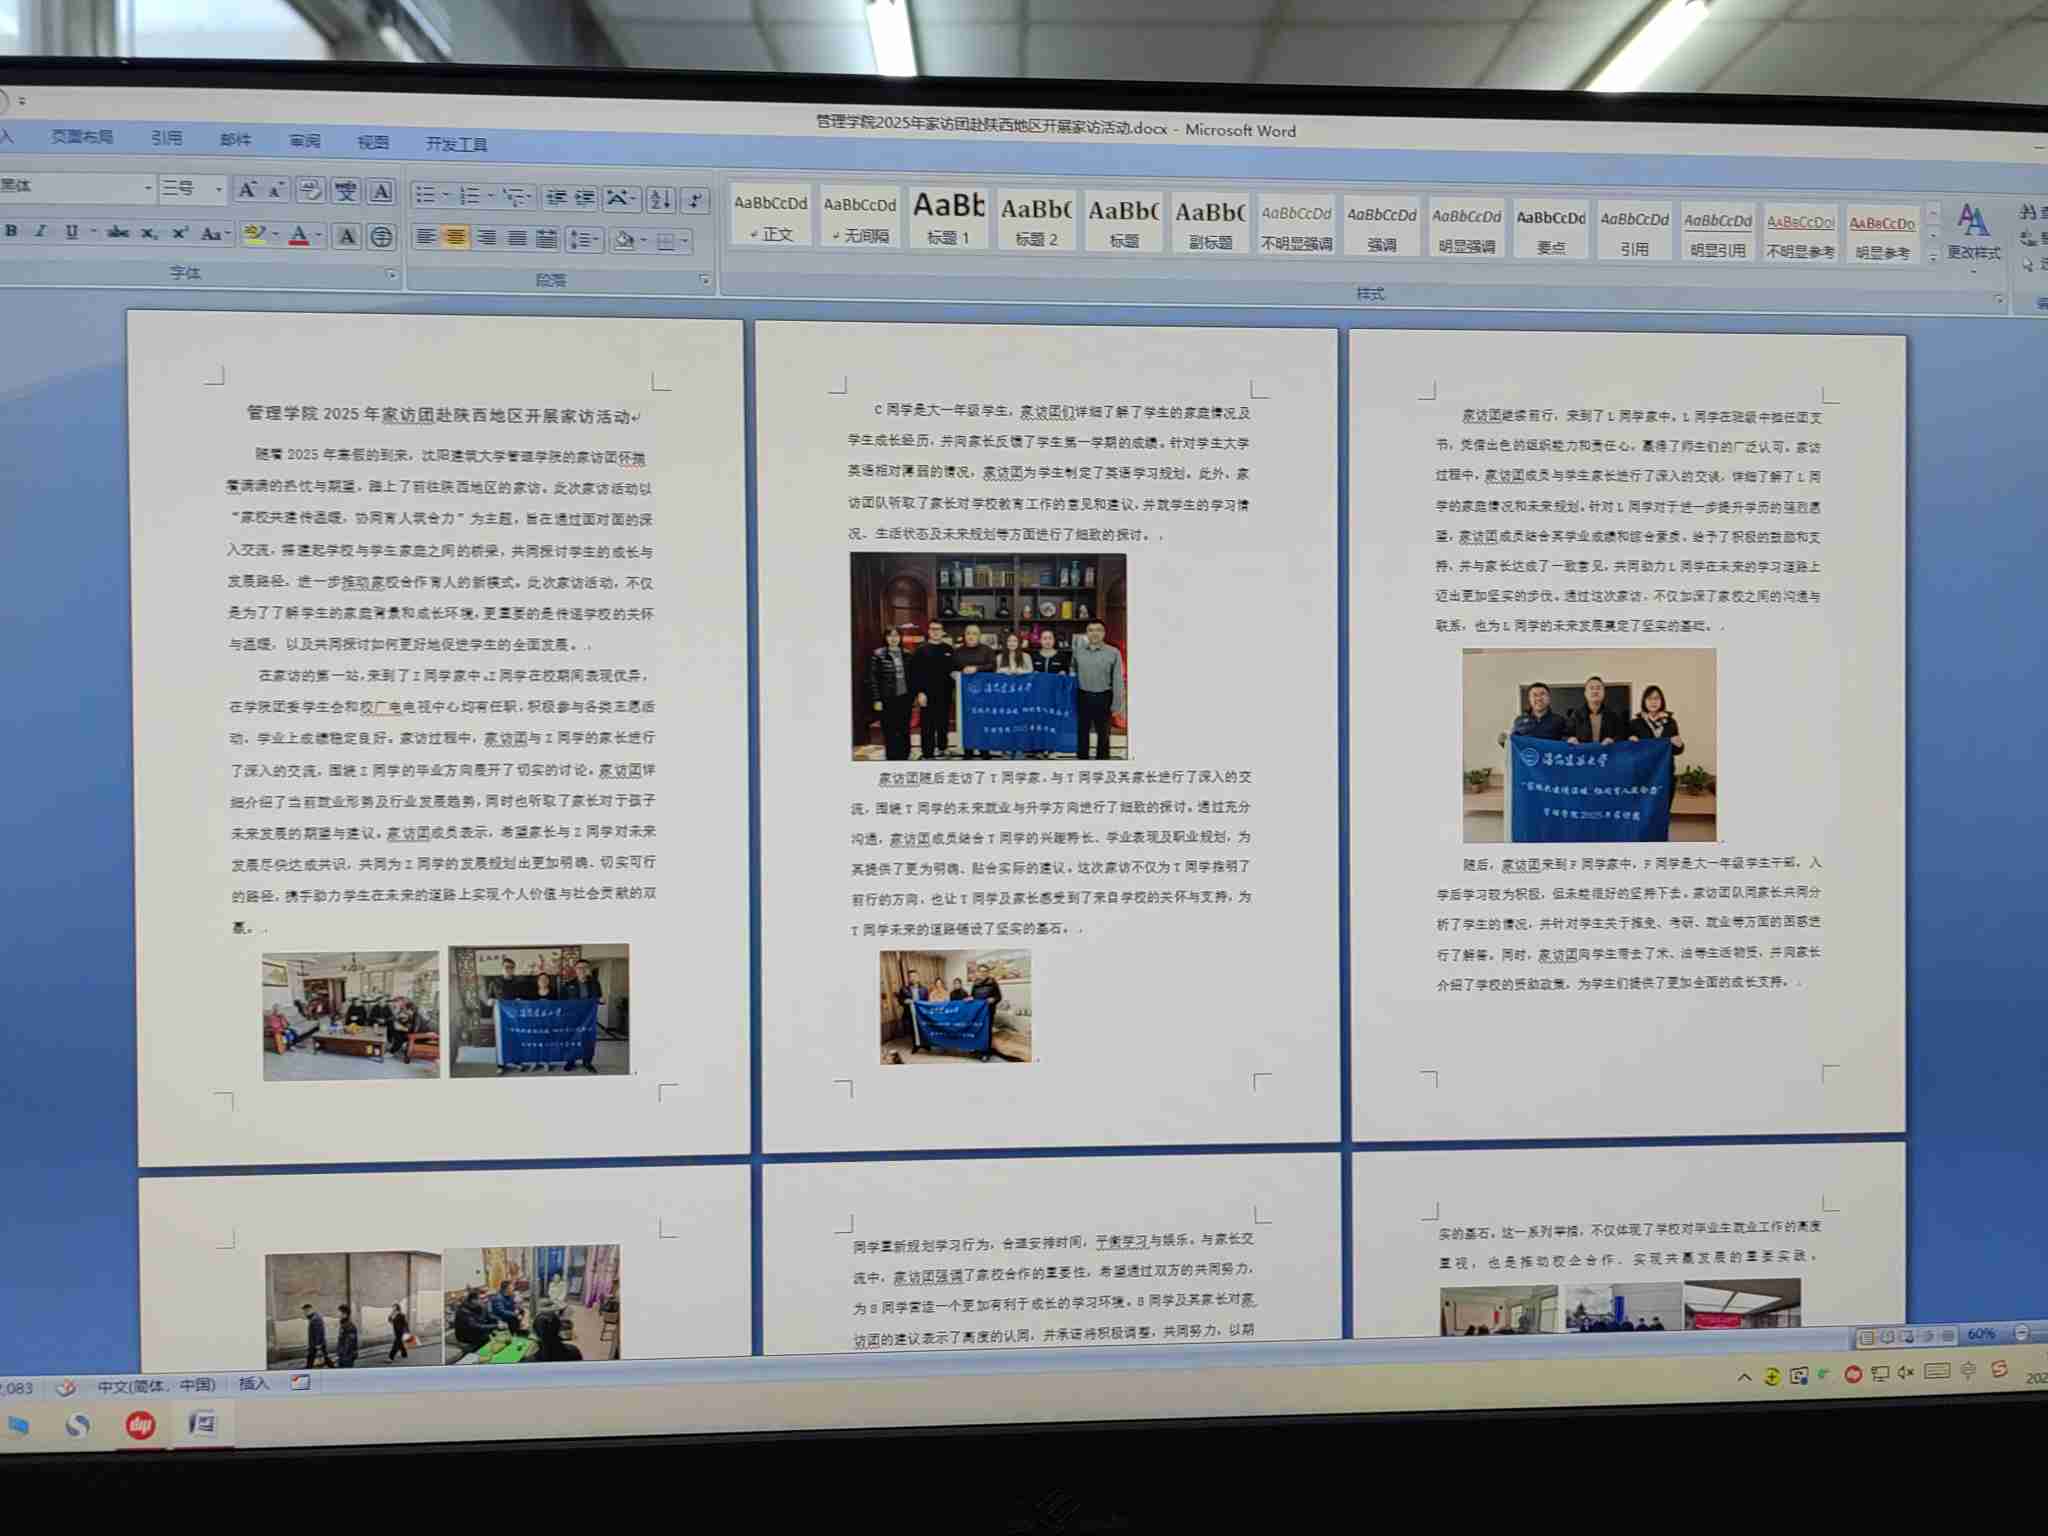Click the justify alignment icon
Viewport: 2048px width, 1536px height.
pyautogui.click(x=517, y=238)
